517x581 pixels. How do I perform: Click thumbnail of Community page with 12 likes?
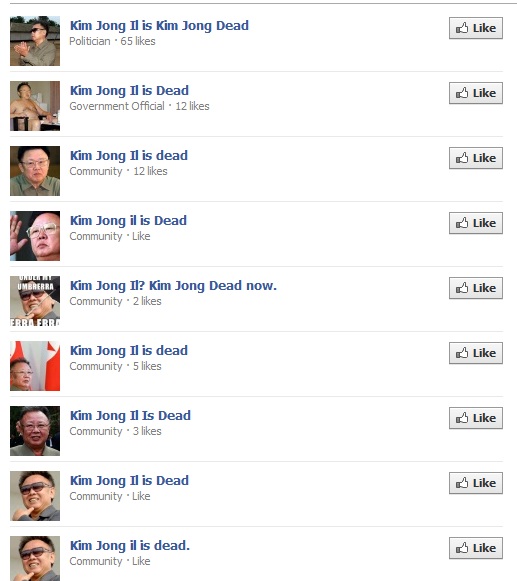tap(35, 171)
